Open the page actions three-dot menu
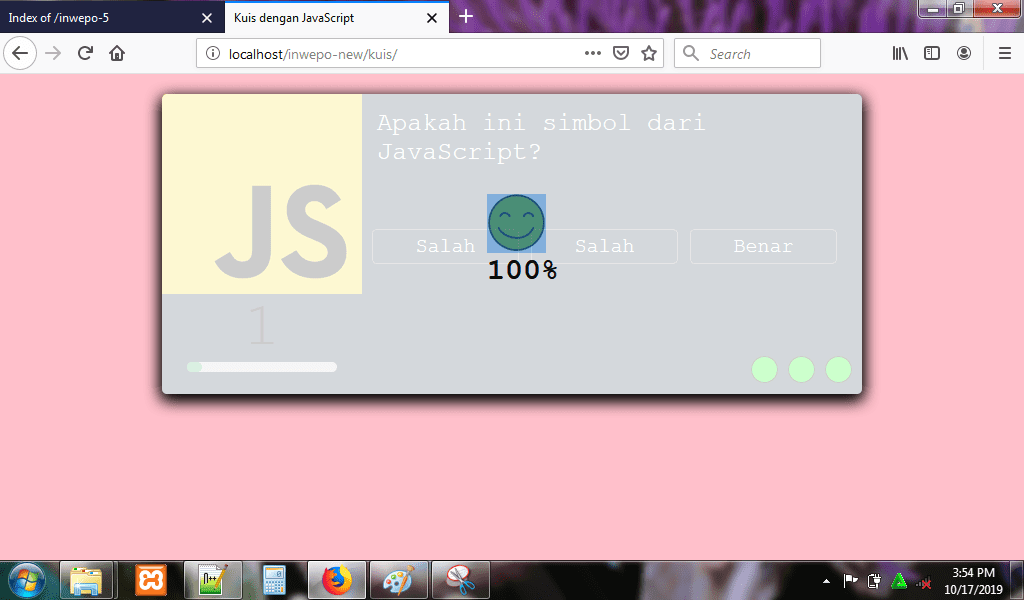This screenshot has width=1024, height=600. [x=592, y=53]
